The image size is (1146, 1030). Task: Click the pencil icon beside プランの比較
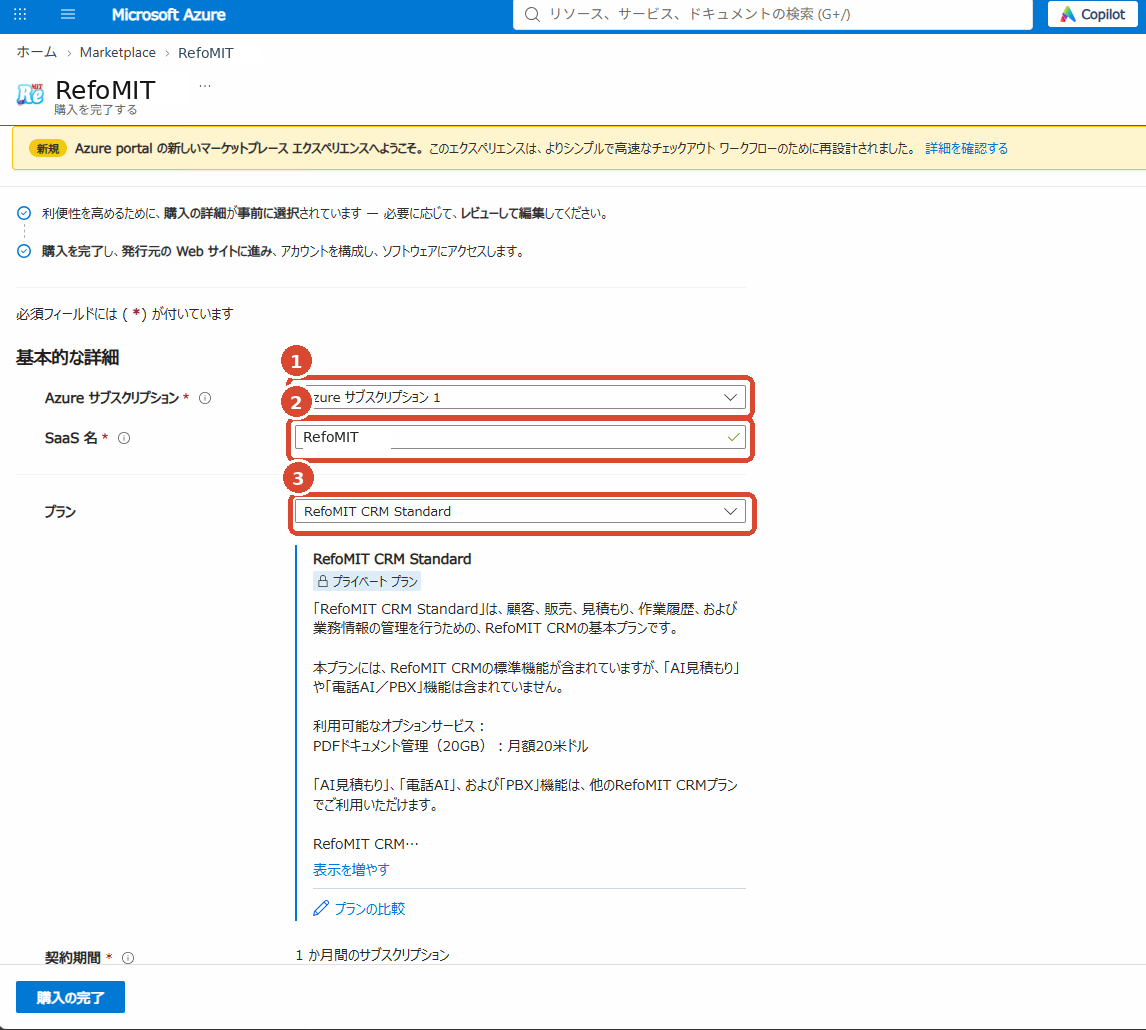[x=321, y=908]
